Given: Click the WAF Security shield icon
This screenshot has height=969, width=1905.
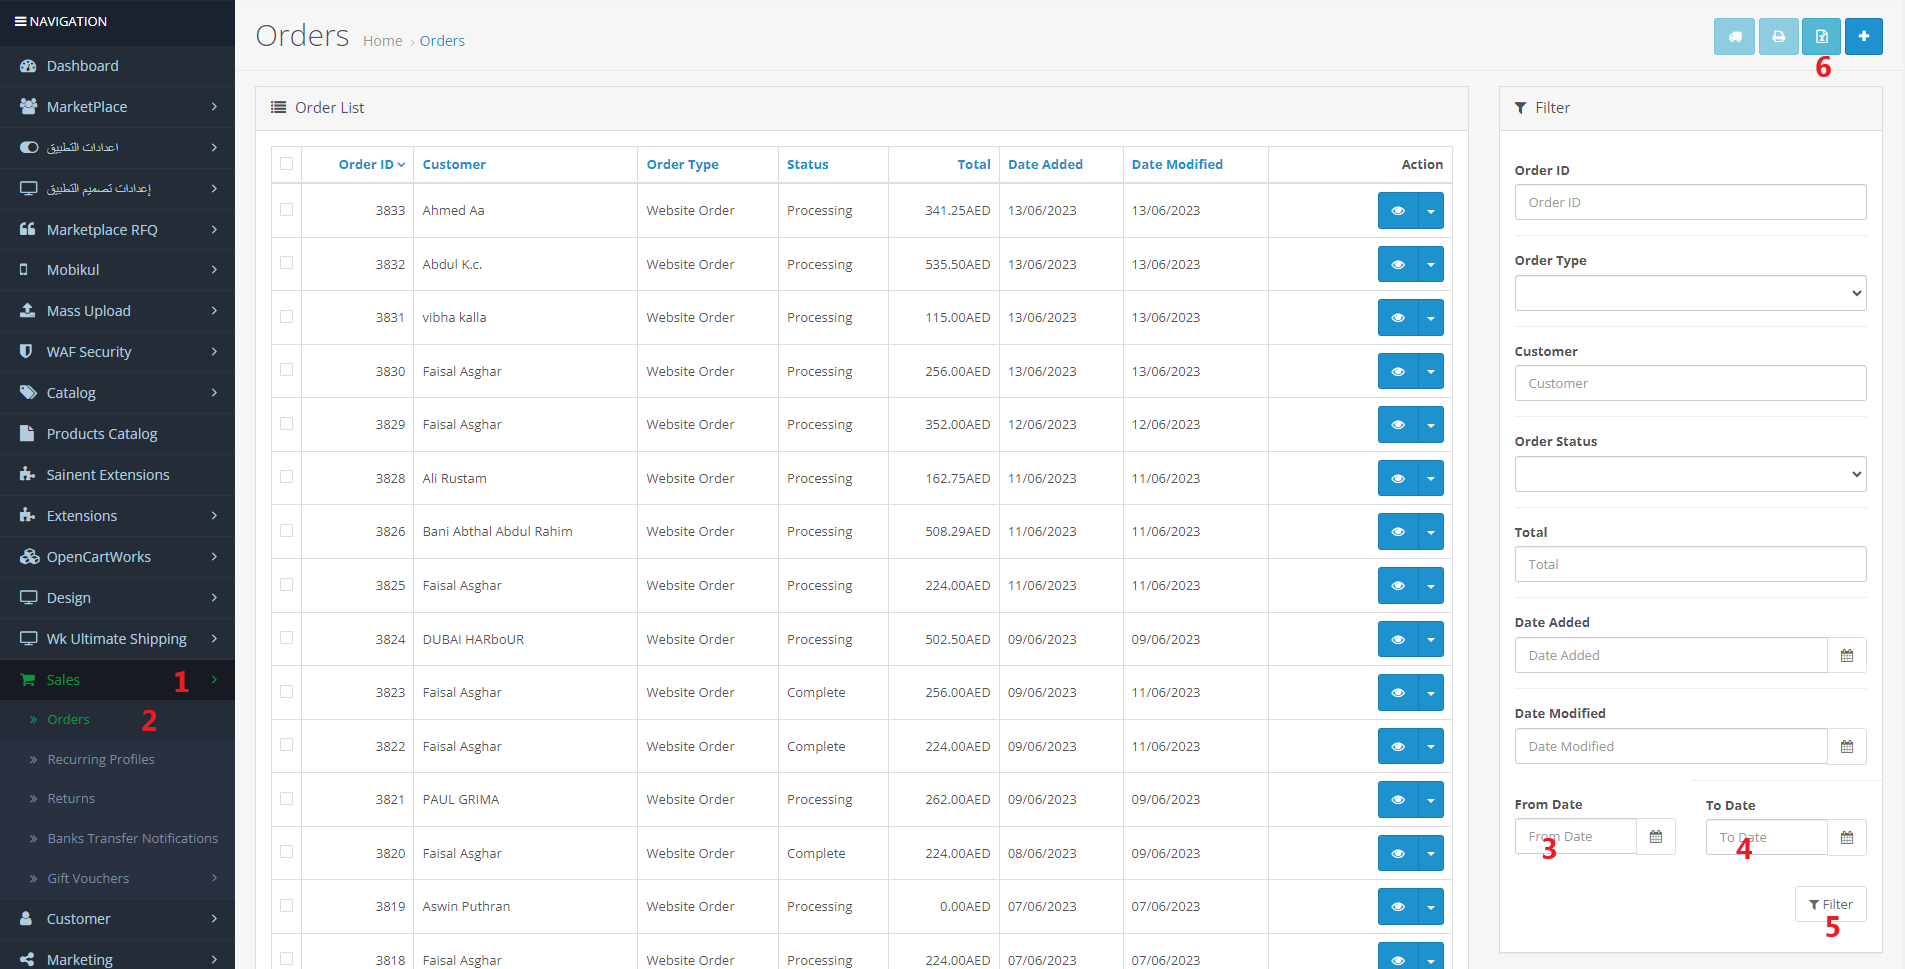Looking at the screenshot, I should click(26, 352).
